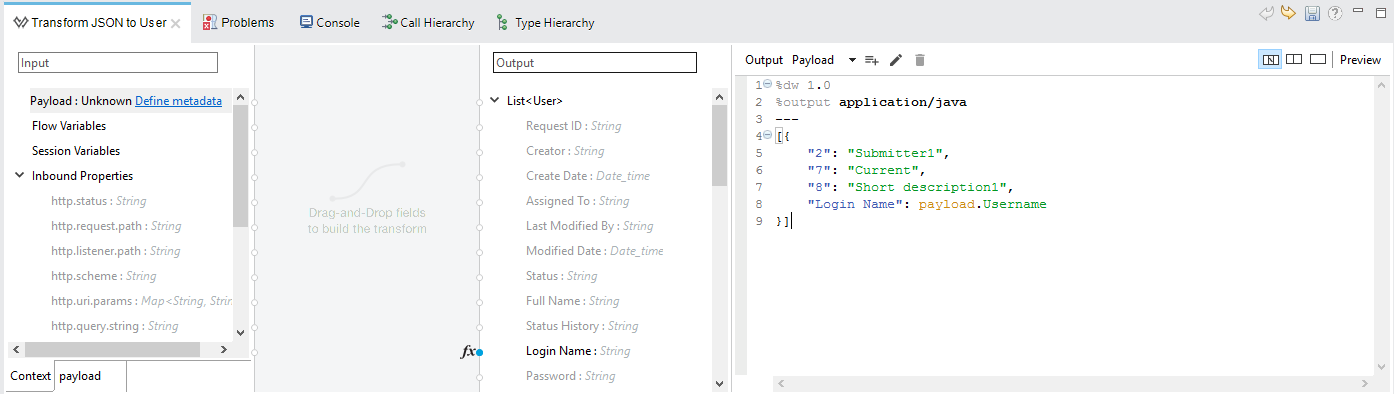
Task: Close the Transform JSON to User tab
Action: [176, 23]
